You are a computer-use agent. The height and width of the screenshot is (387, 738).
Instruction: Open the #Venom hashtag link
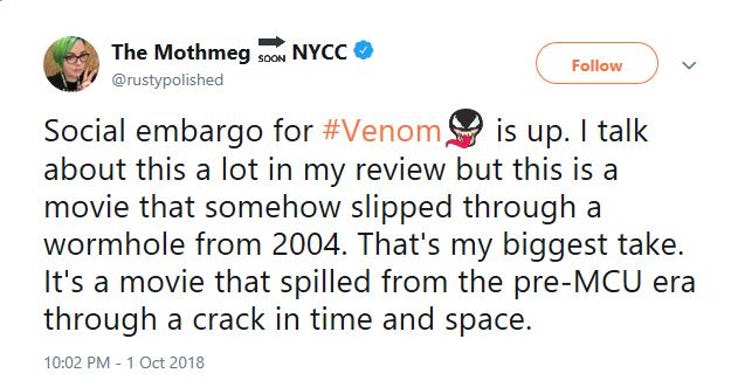pos(382,131)
